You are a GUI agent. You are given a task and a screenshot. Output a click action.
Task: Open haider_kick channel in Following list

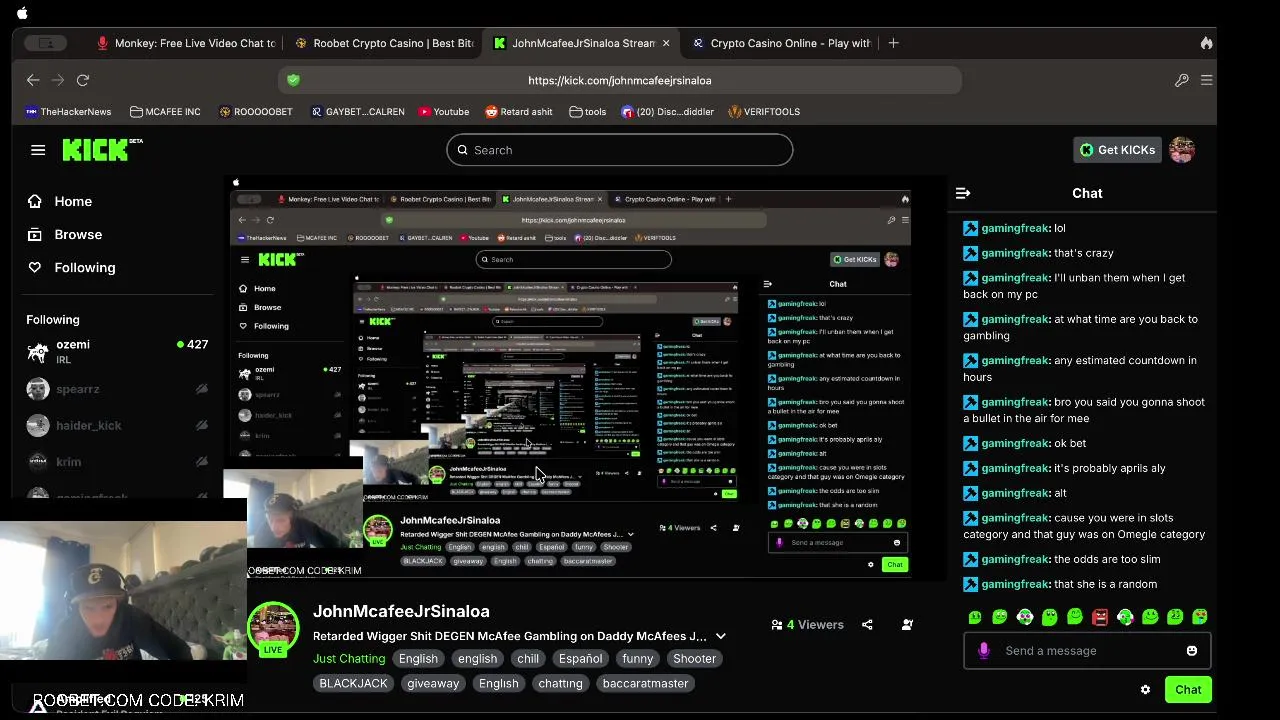tap(117, 425)
